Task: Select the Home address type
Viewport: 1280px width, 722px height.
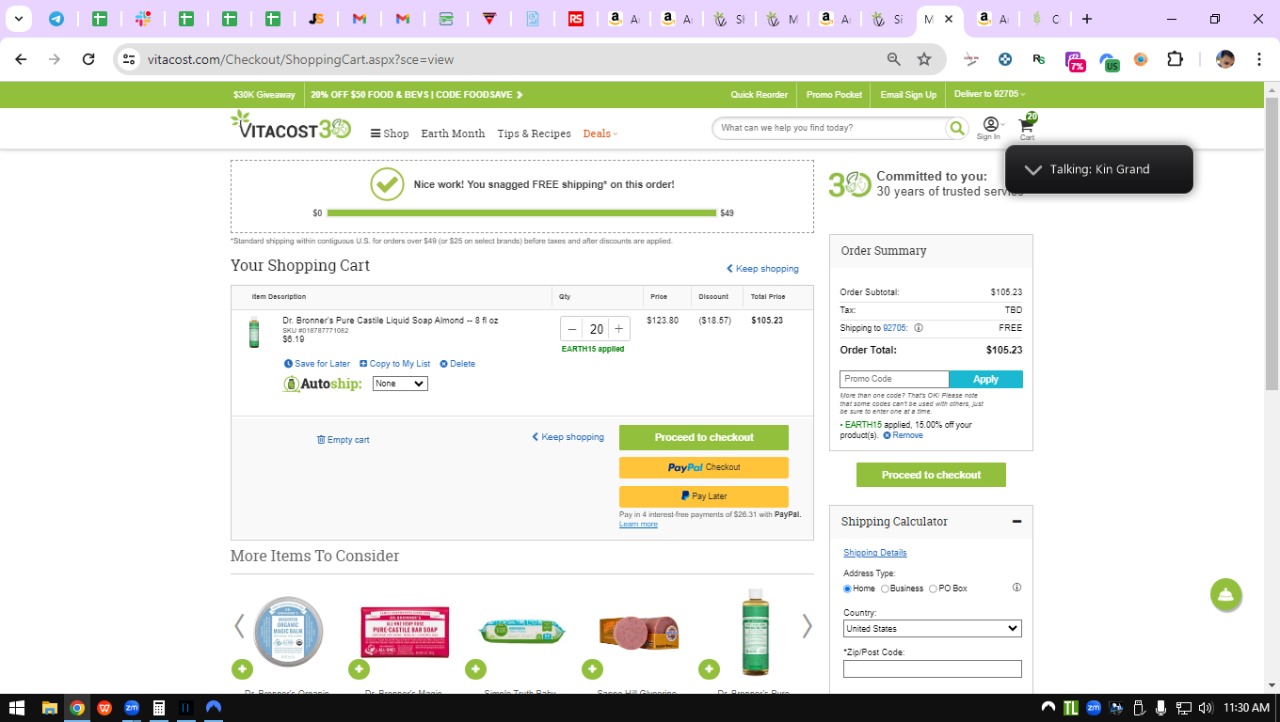Action: pos(848,588)
